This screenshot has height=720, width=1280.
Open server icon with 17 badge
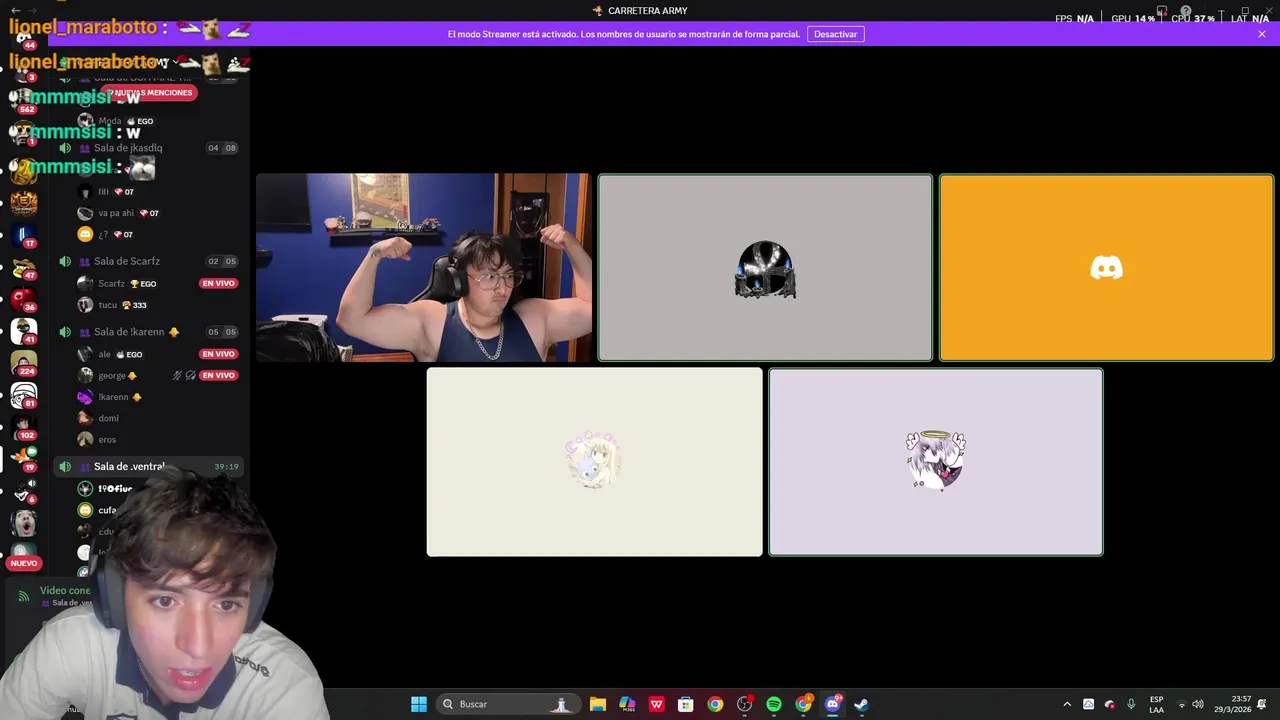click(24, 235)
